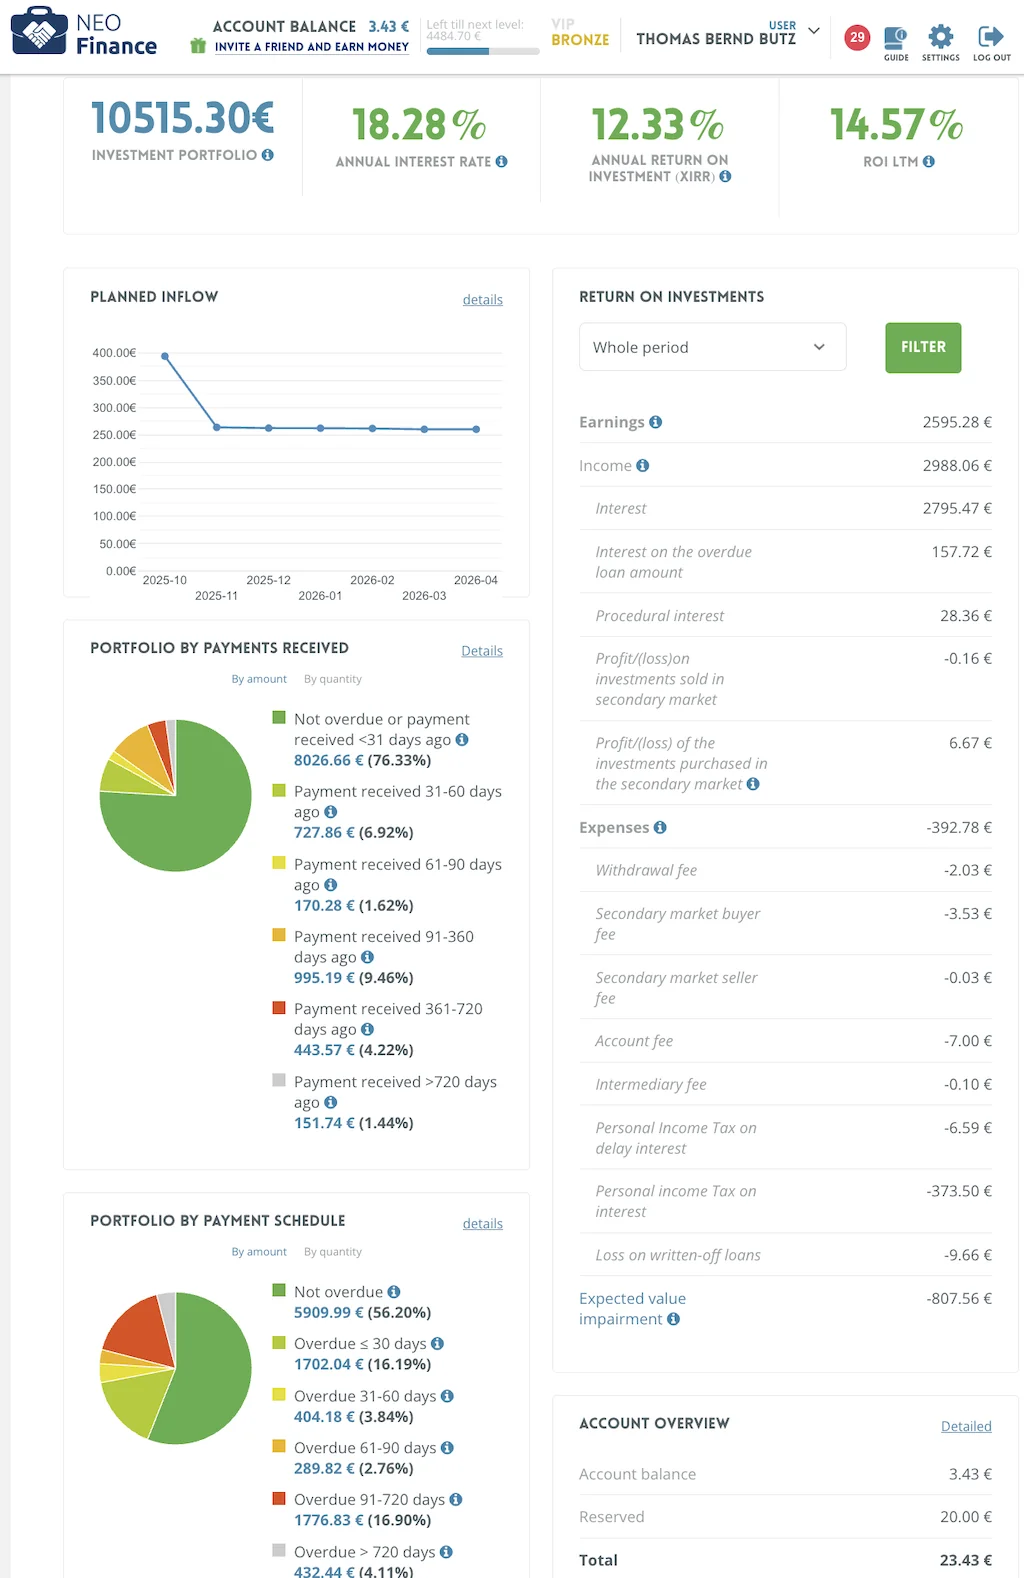Click the NEO Finance logo
This screenshot has width=1024, height=1578.
84,33
